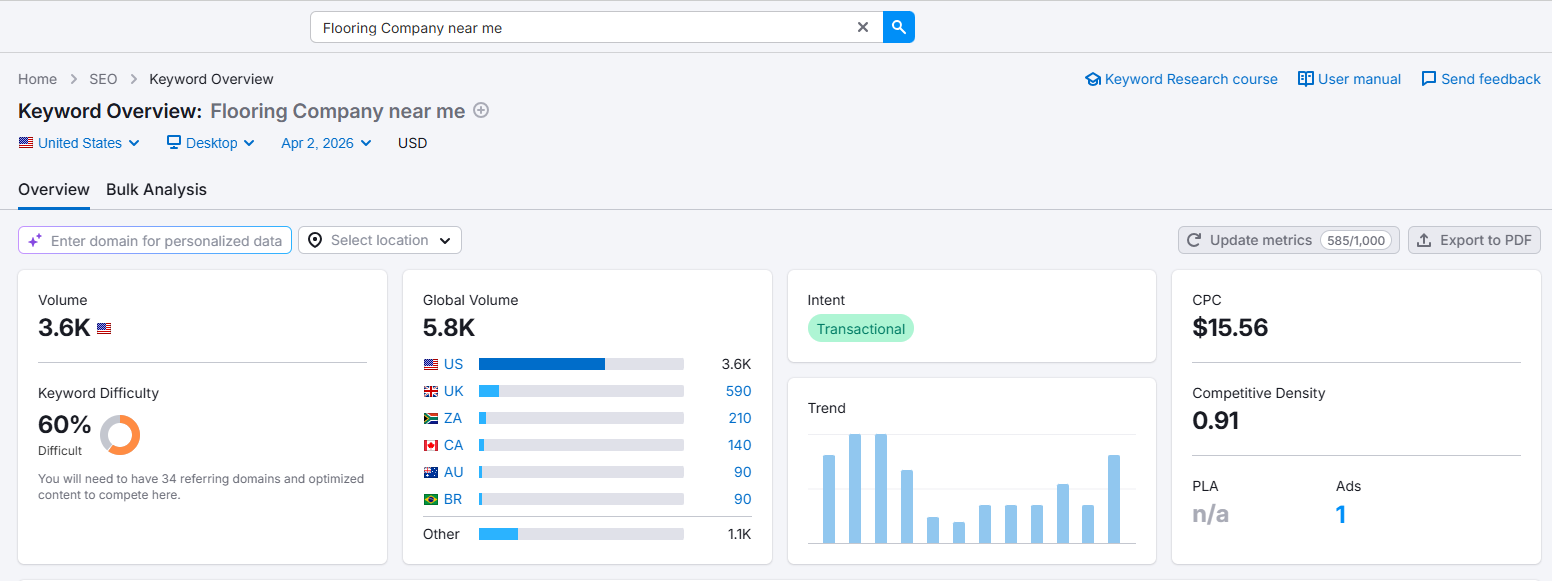This screenshot has width=1552, height=581.
Task: Open the User manual via its icon
Action: 1306,78
